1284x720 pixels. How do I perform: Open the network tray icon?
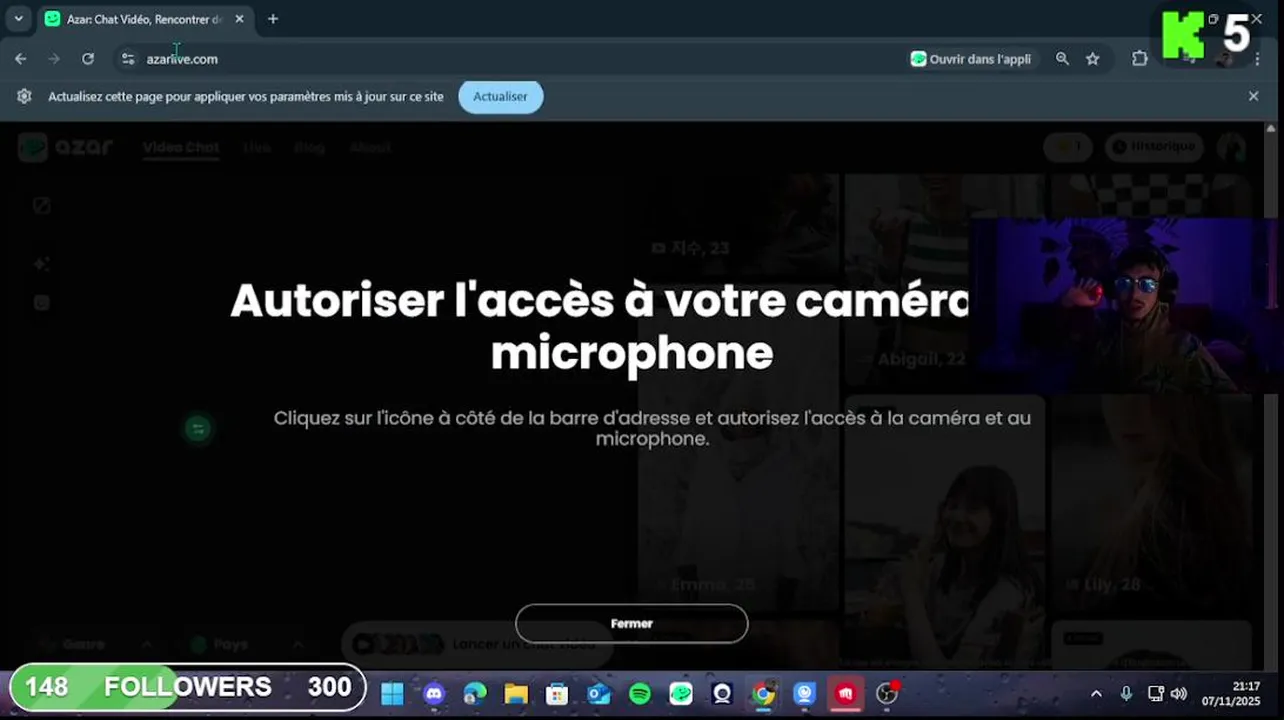[1155, 694]
